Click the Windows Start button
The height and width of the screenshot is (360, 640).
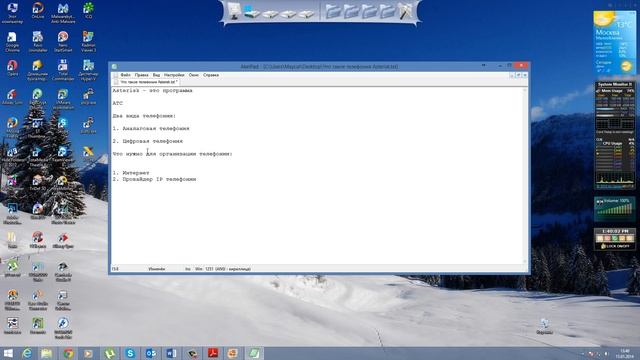pos(8,353)
